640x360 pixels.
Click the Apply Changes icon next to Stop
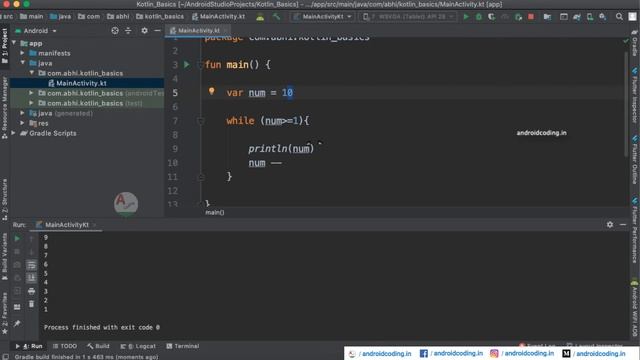coord(518,17)
